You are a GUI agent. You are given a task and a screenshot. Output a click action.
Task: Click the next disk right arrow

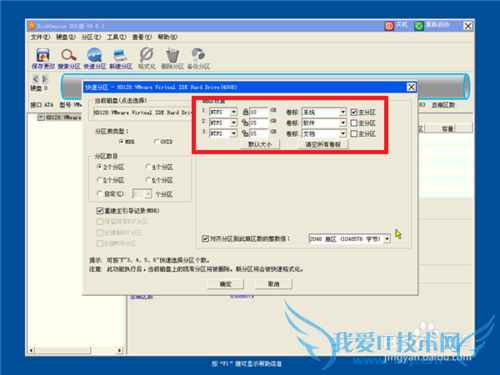pyautogui.click(x=45, y=79)
